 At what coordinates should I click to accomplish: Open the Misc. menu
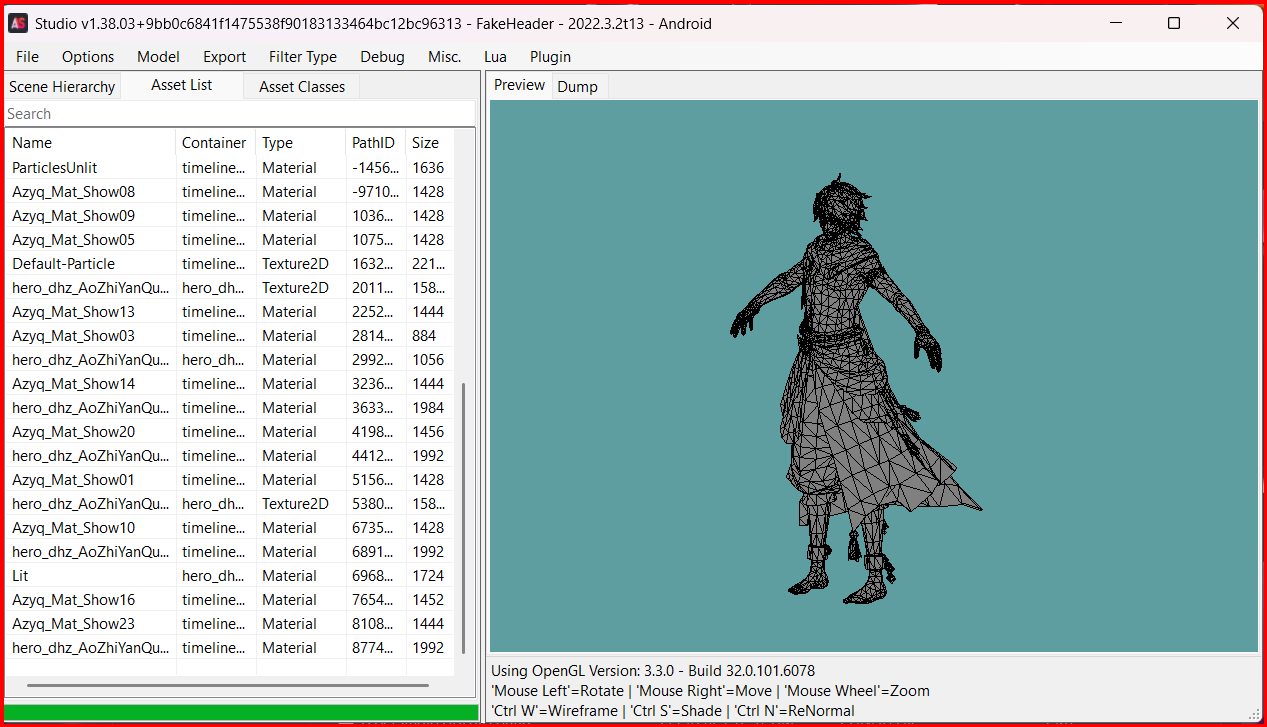(x=444, y=57)
